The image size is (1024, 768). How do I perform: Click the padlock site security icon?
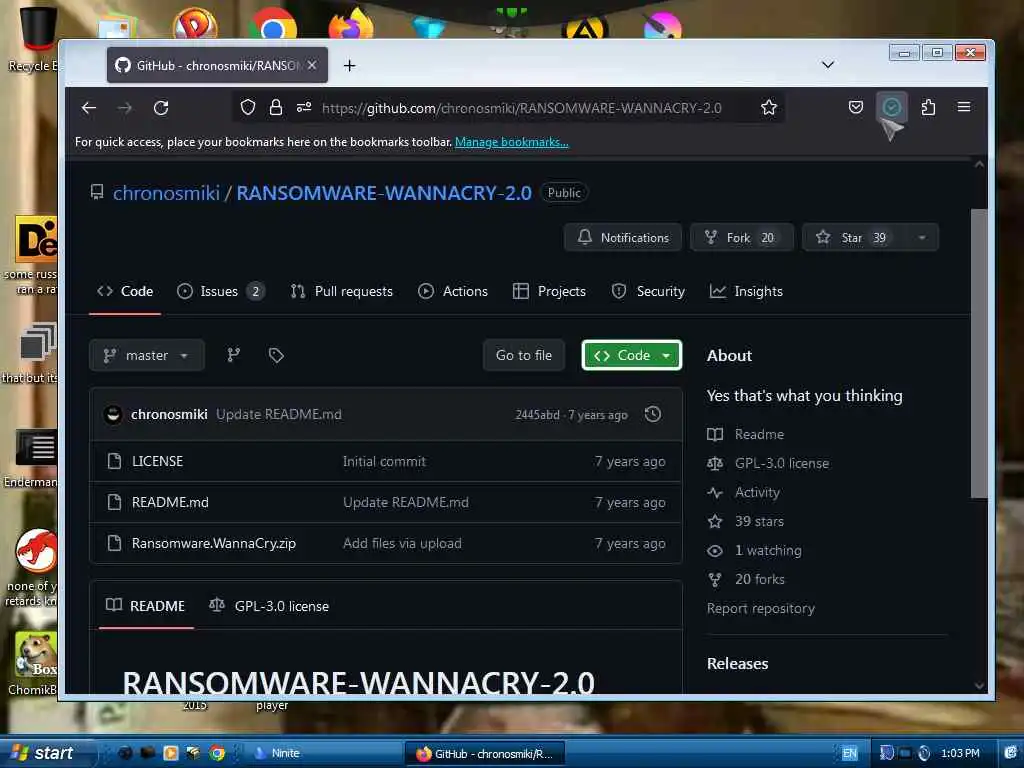tap(276, 107)
